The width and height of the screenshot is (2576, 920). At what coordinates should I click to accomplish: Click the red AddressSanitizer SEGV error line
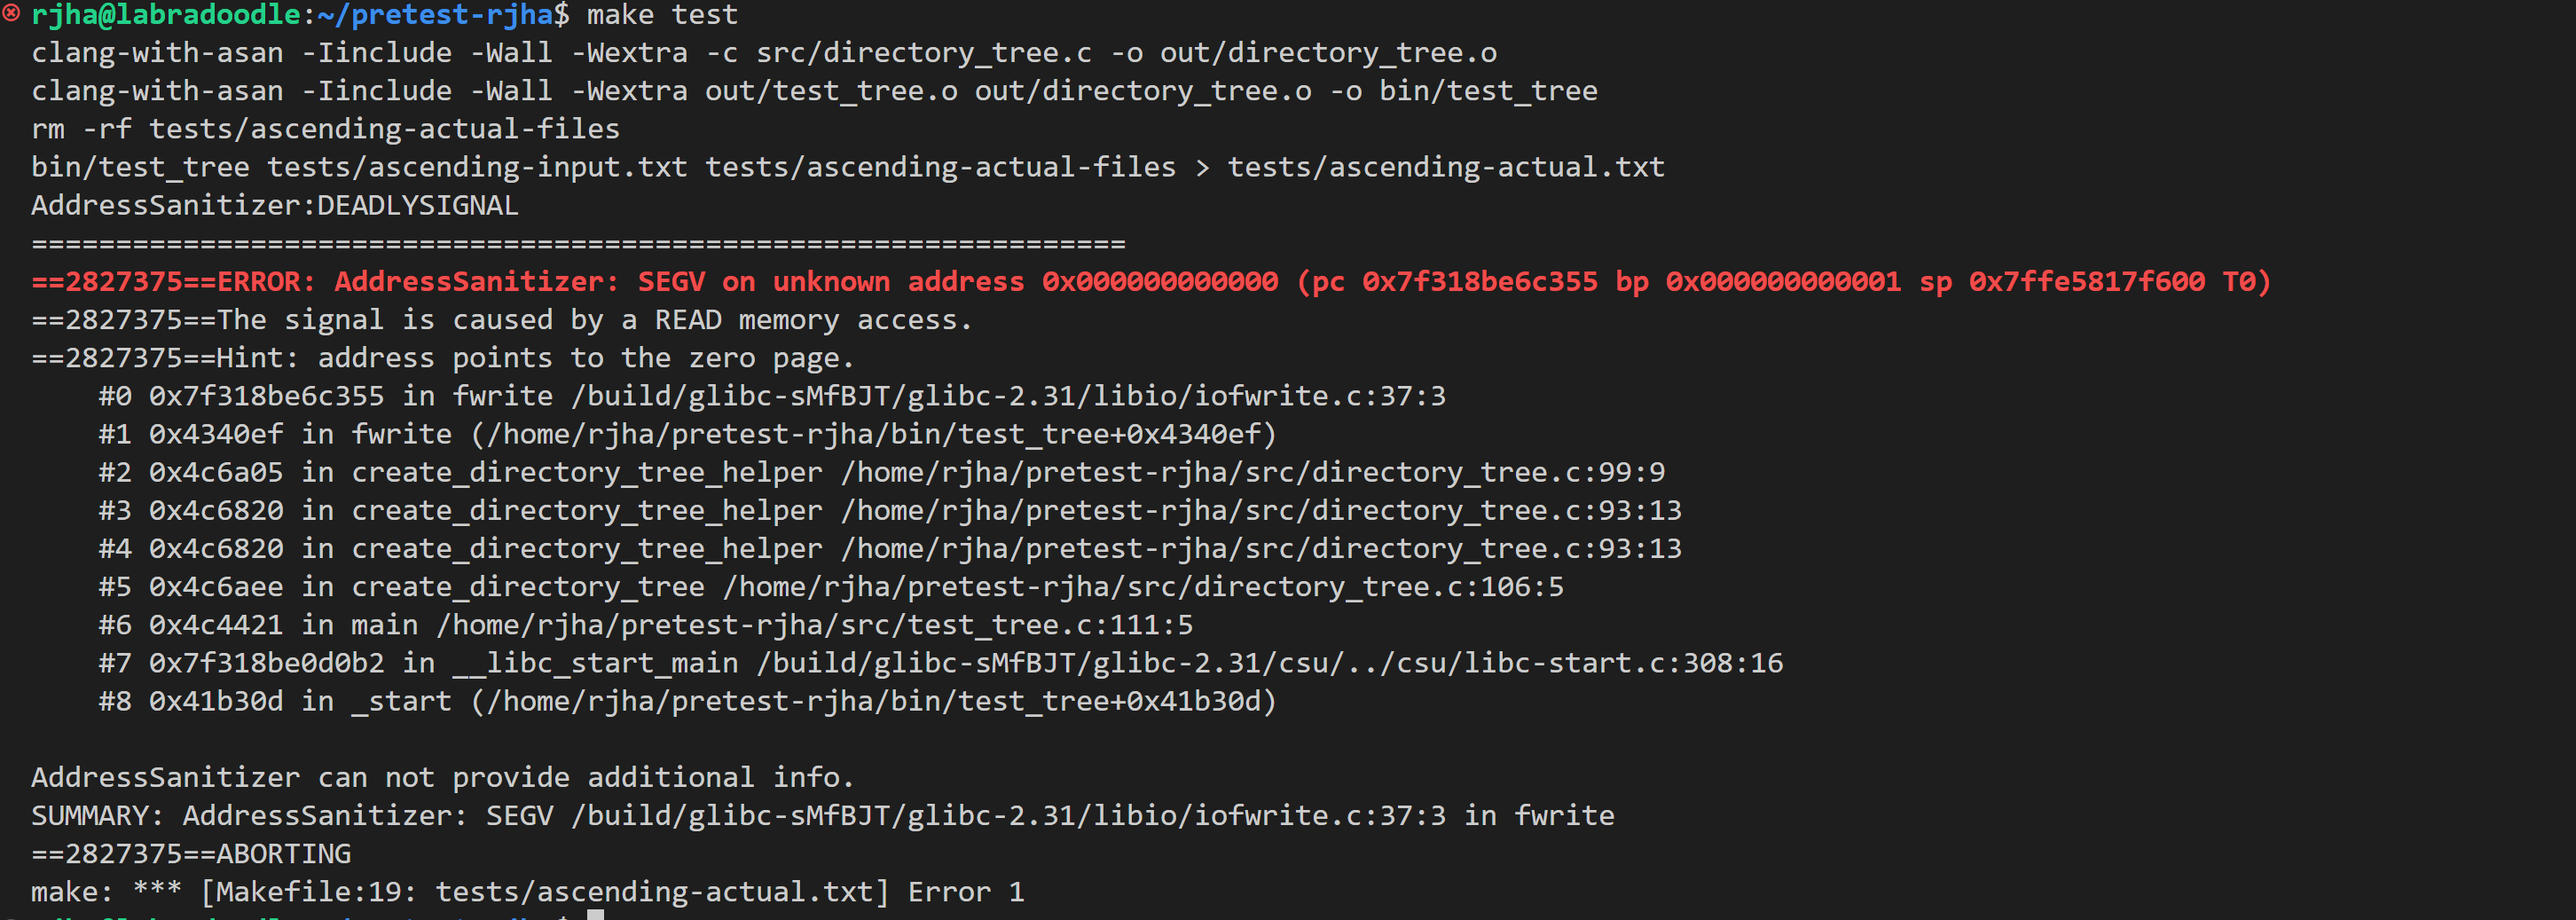point(1150,282)
